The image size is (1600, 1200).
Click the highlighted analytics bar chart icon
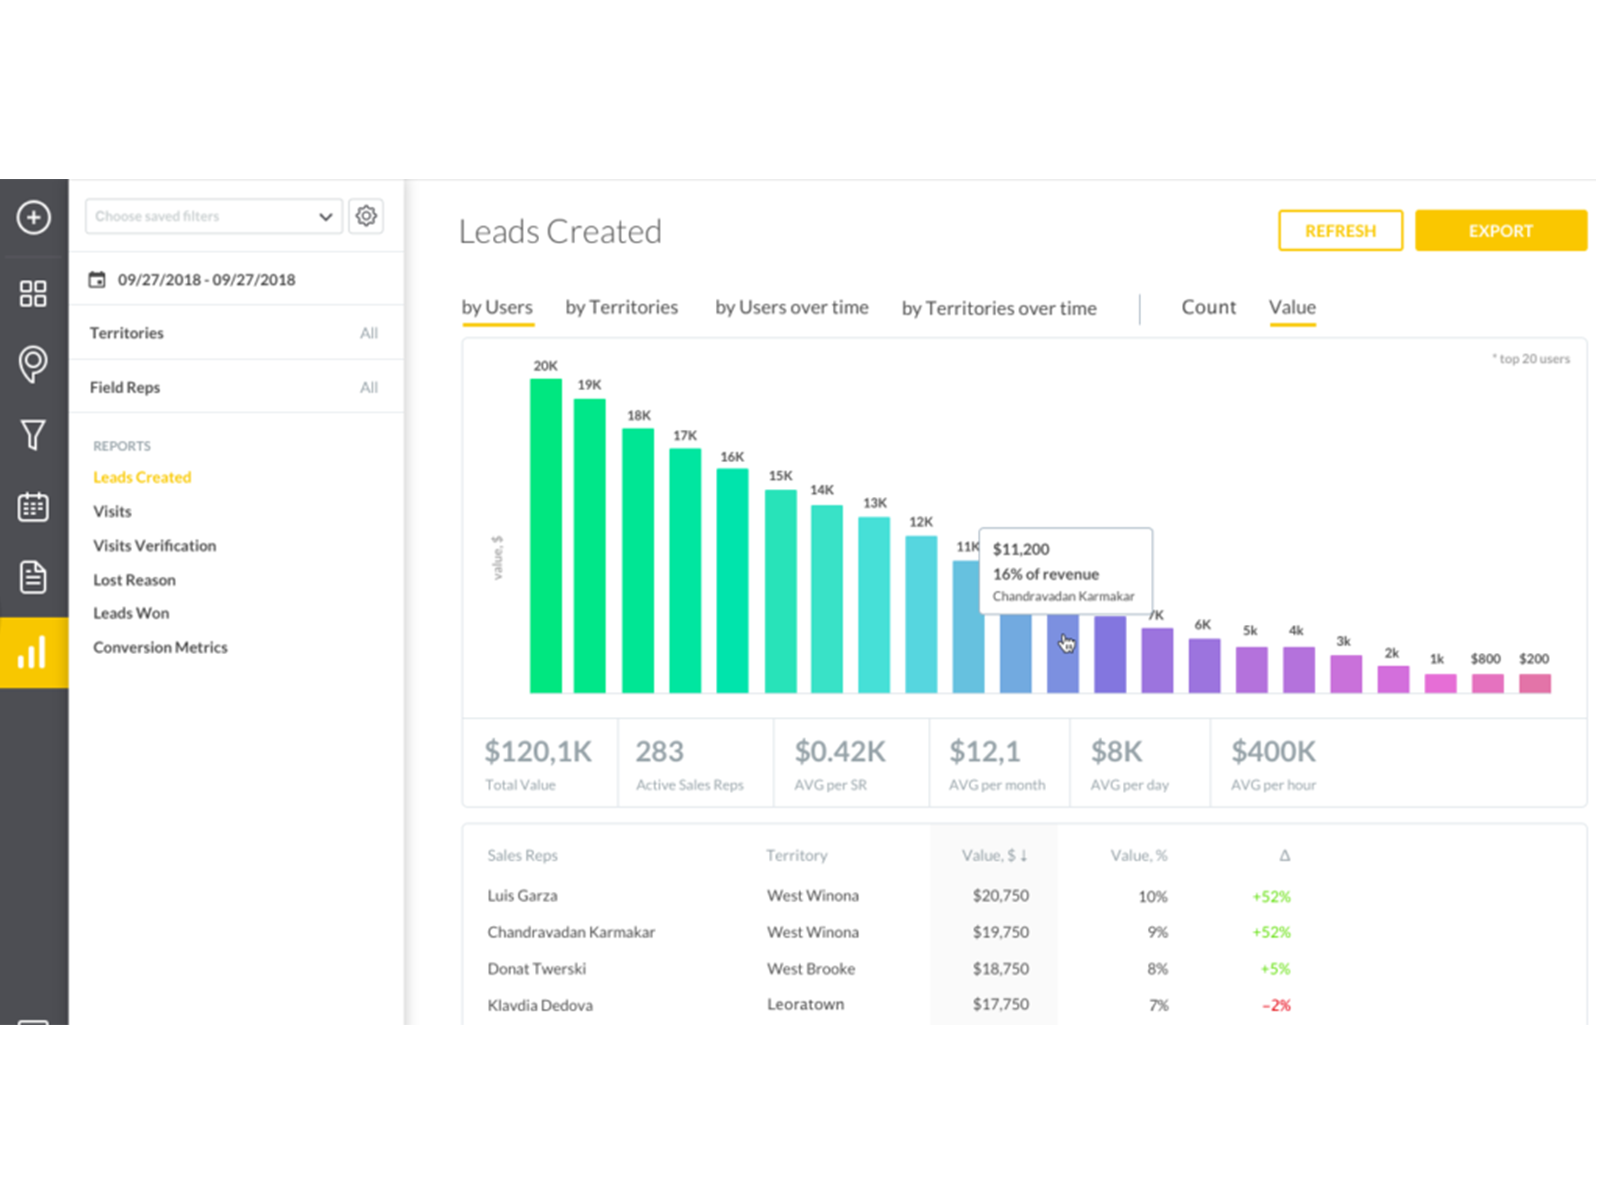point(34,651)
